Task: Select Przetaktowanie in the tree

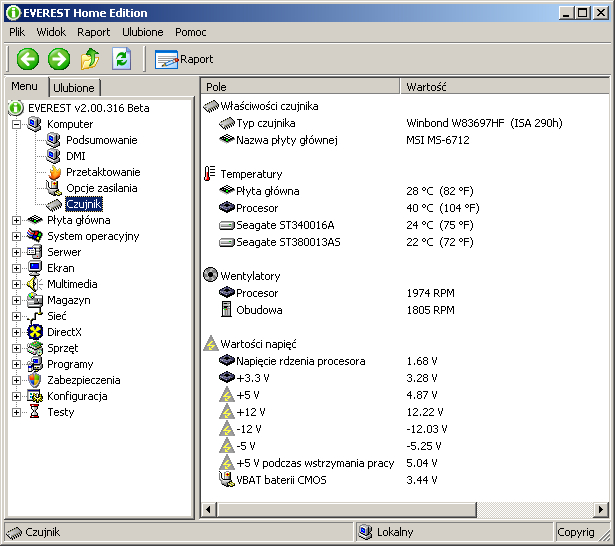Action: click(x=103, y=172)
